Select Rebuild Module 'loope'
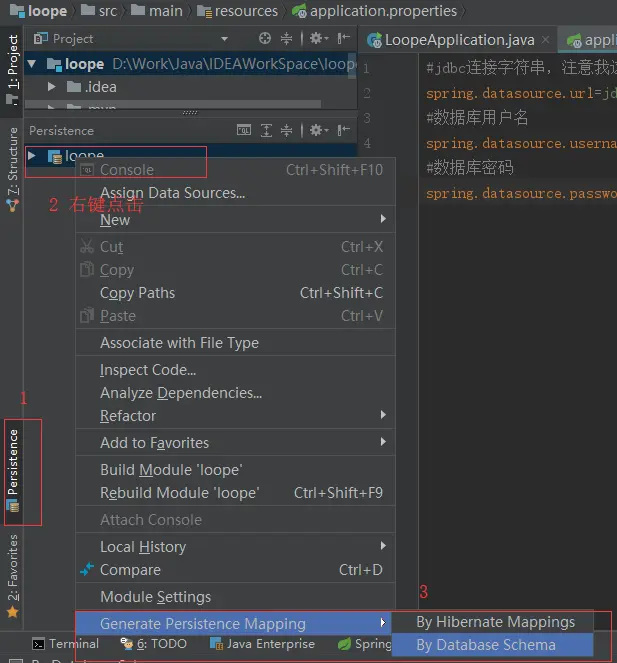Viewport: 617px width, 663px height. (x=236, y=493)
